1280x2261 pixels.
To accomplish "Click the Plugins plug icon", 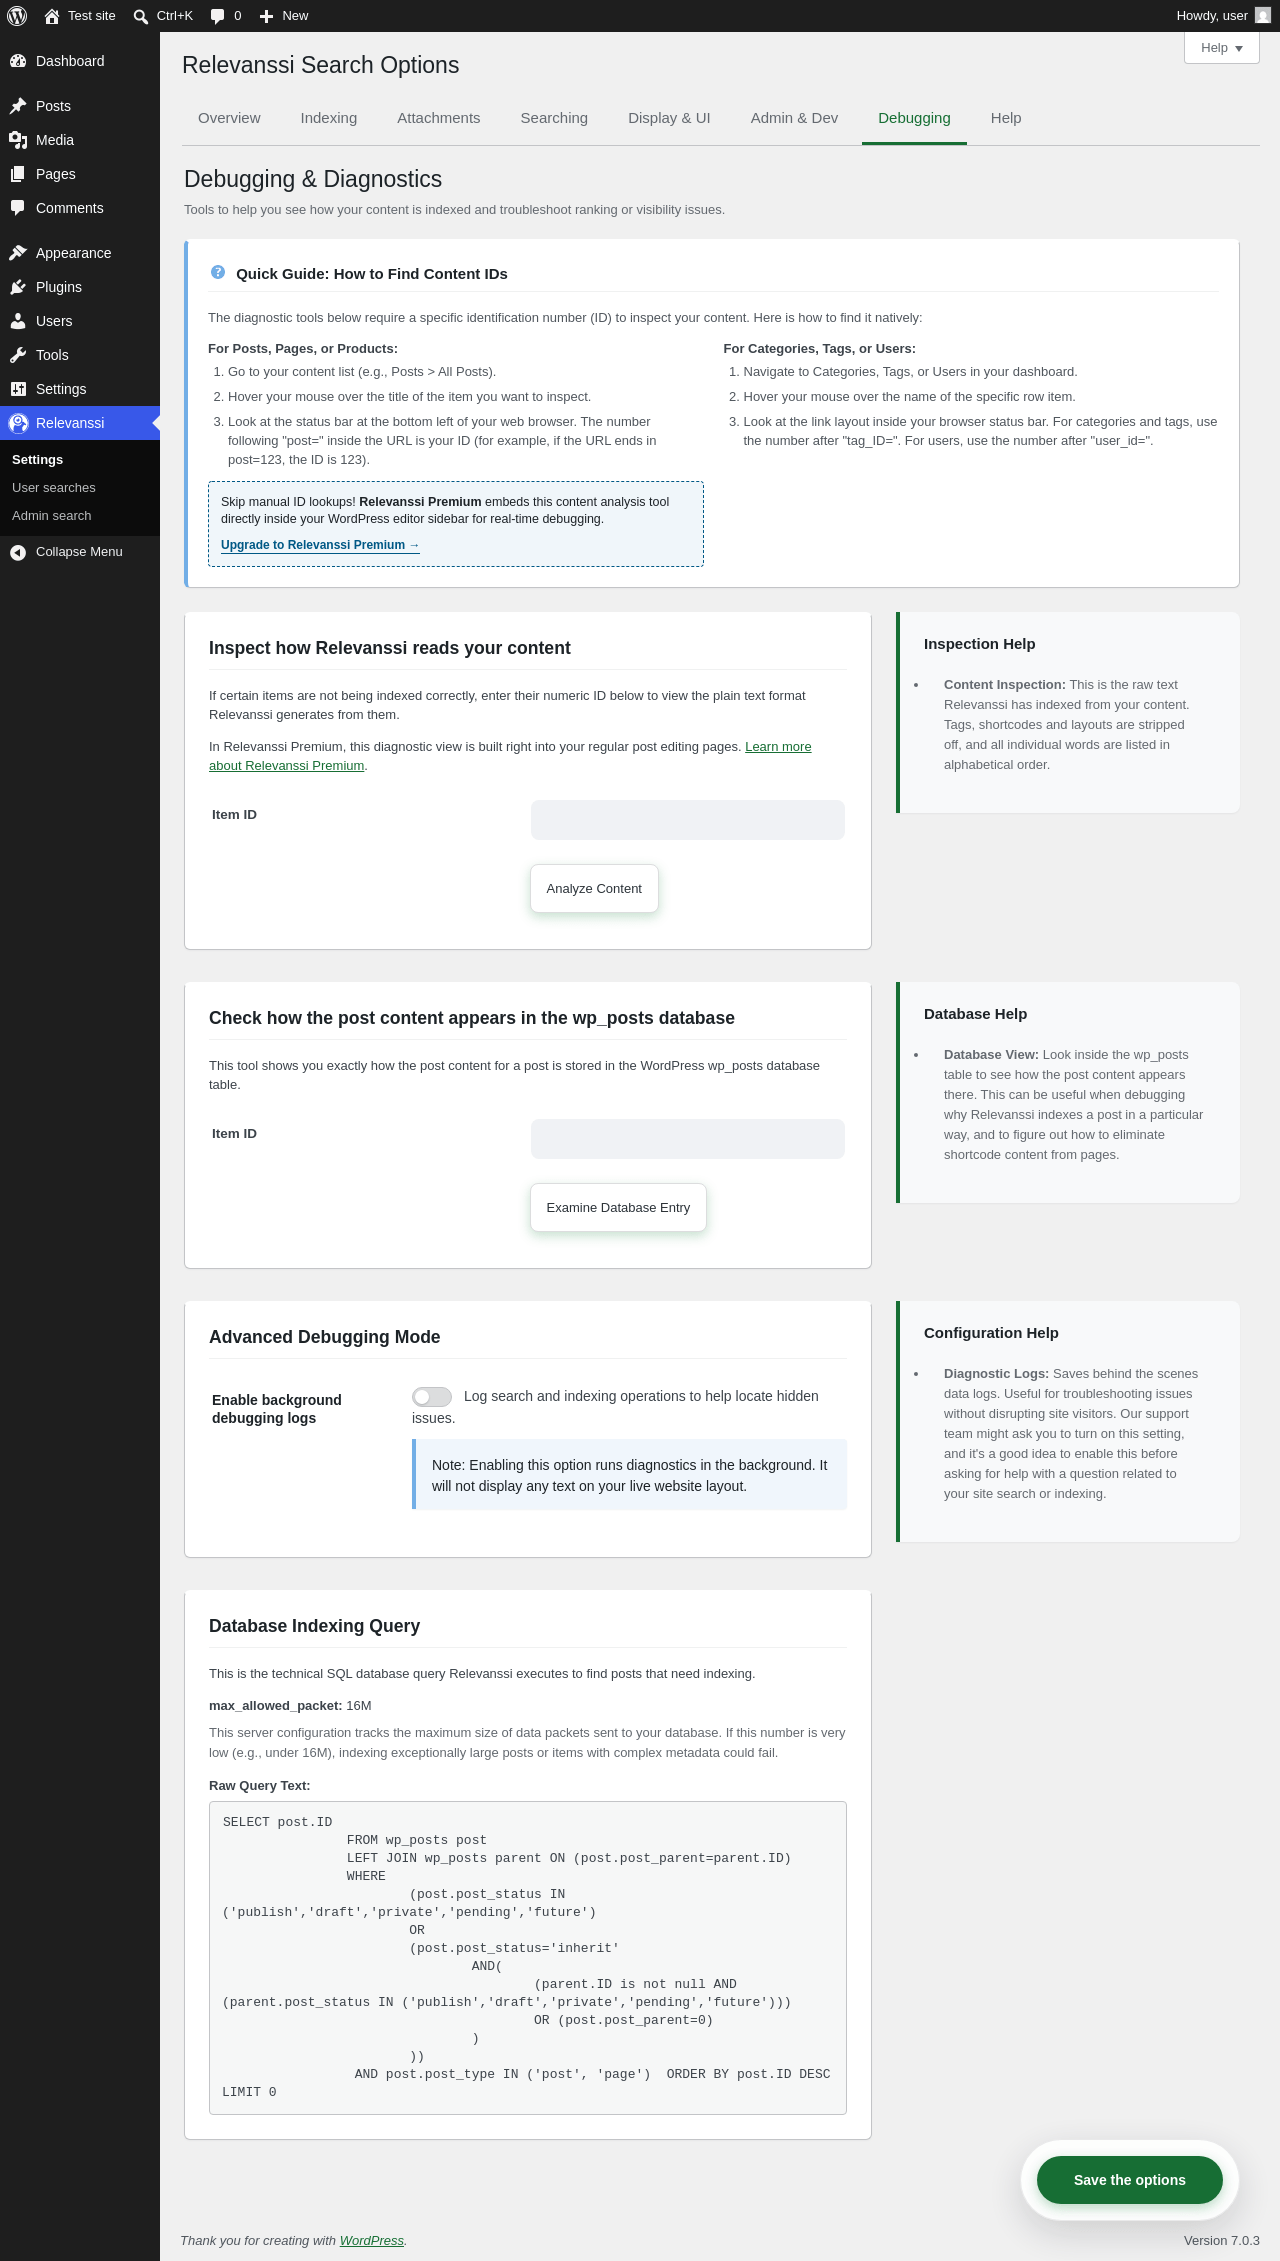I will (x=18, y=287).
